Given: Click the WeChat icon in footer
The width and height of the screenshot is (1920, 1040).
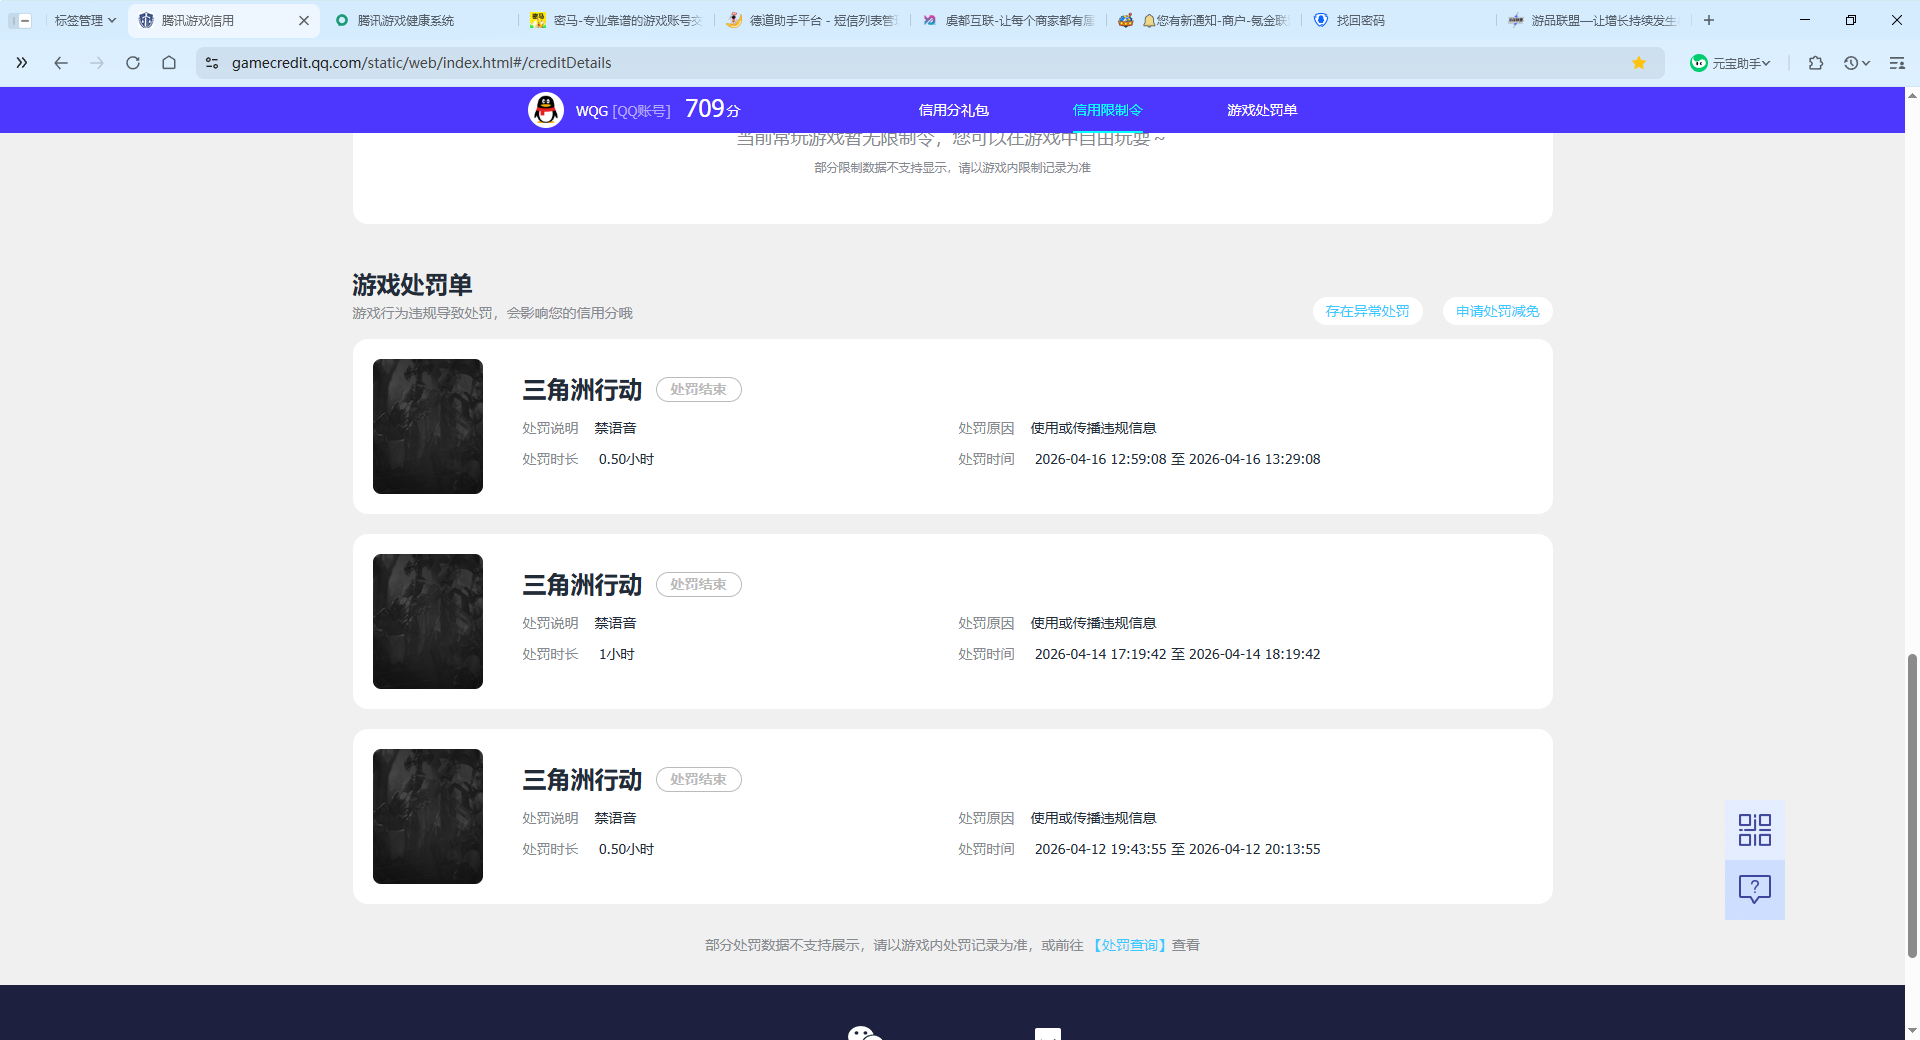Looking at the screenshot, I should pyautogui.click(x=865, y=1033).
